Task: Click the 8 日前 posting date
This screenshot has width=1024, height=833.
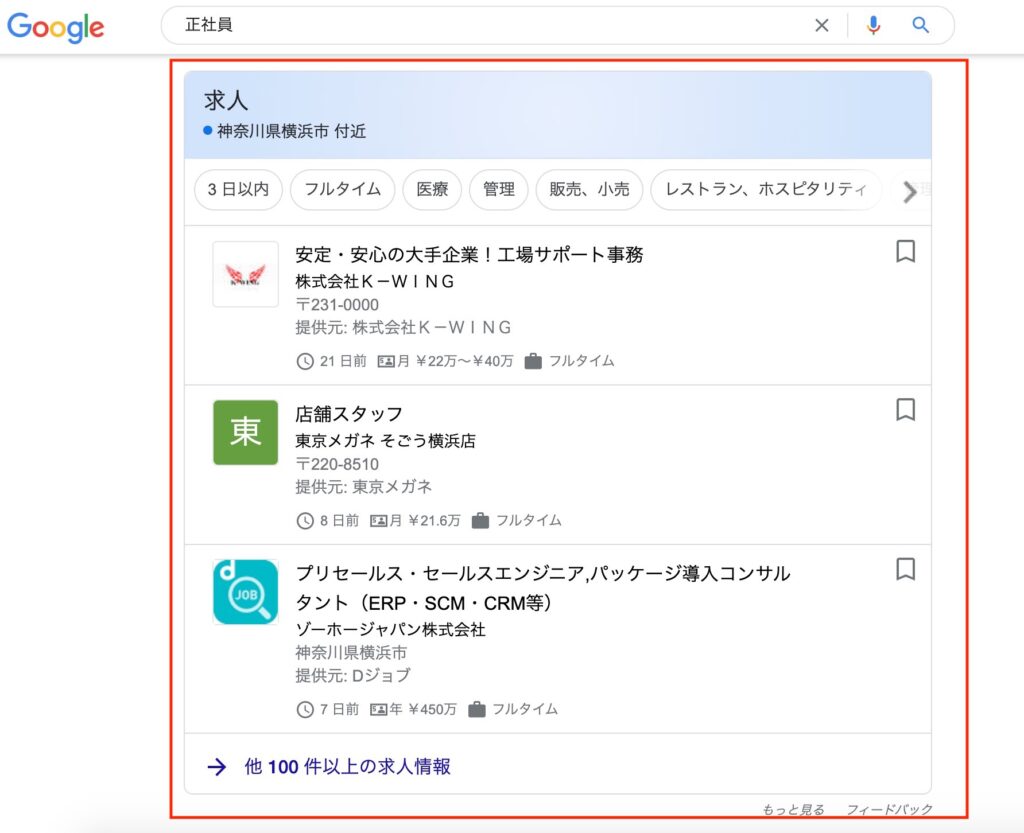Action: click(340, 520)
